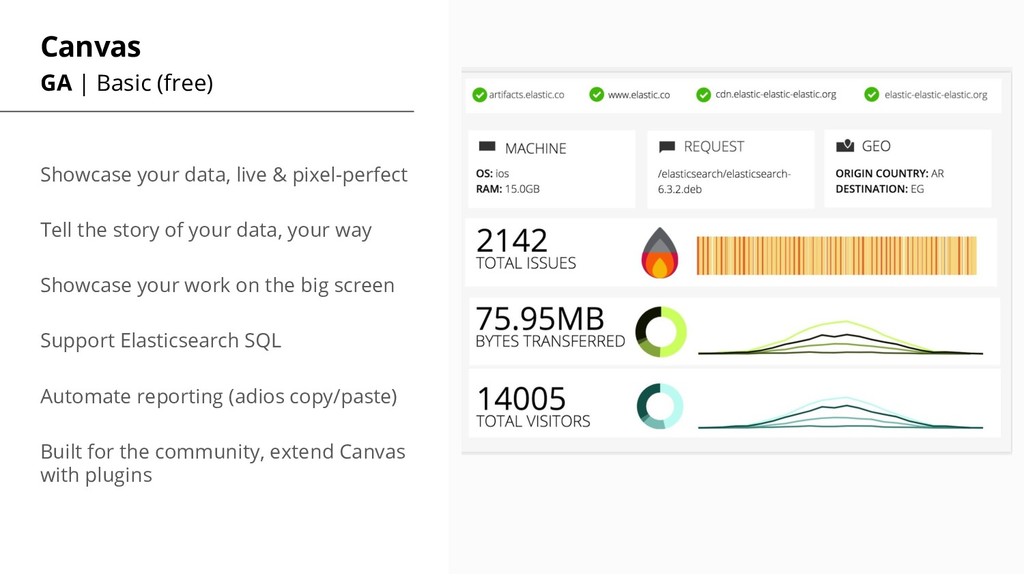The image size is (1024, 576).
Task: Select the 14005 Total Visitors metric
Action: pos(533,407)
